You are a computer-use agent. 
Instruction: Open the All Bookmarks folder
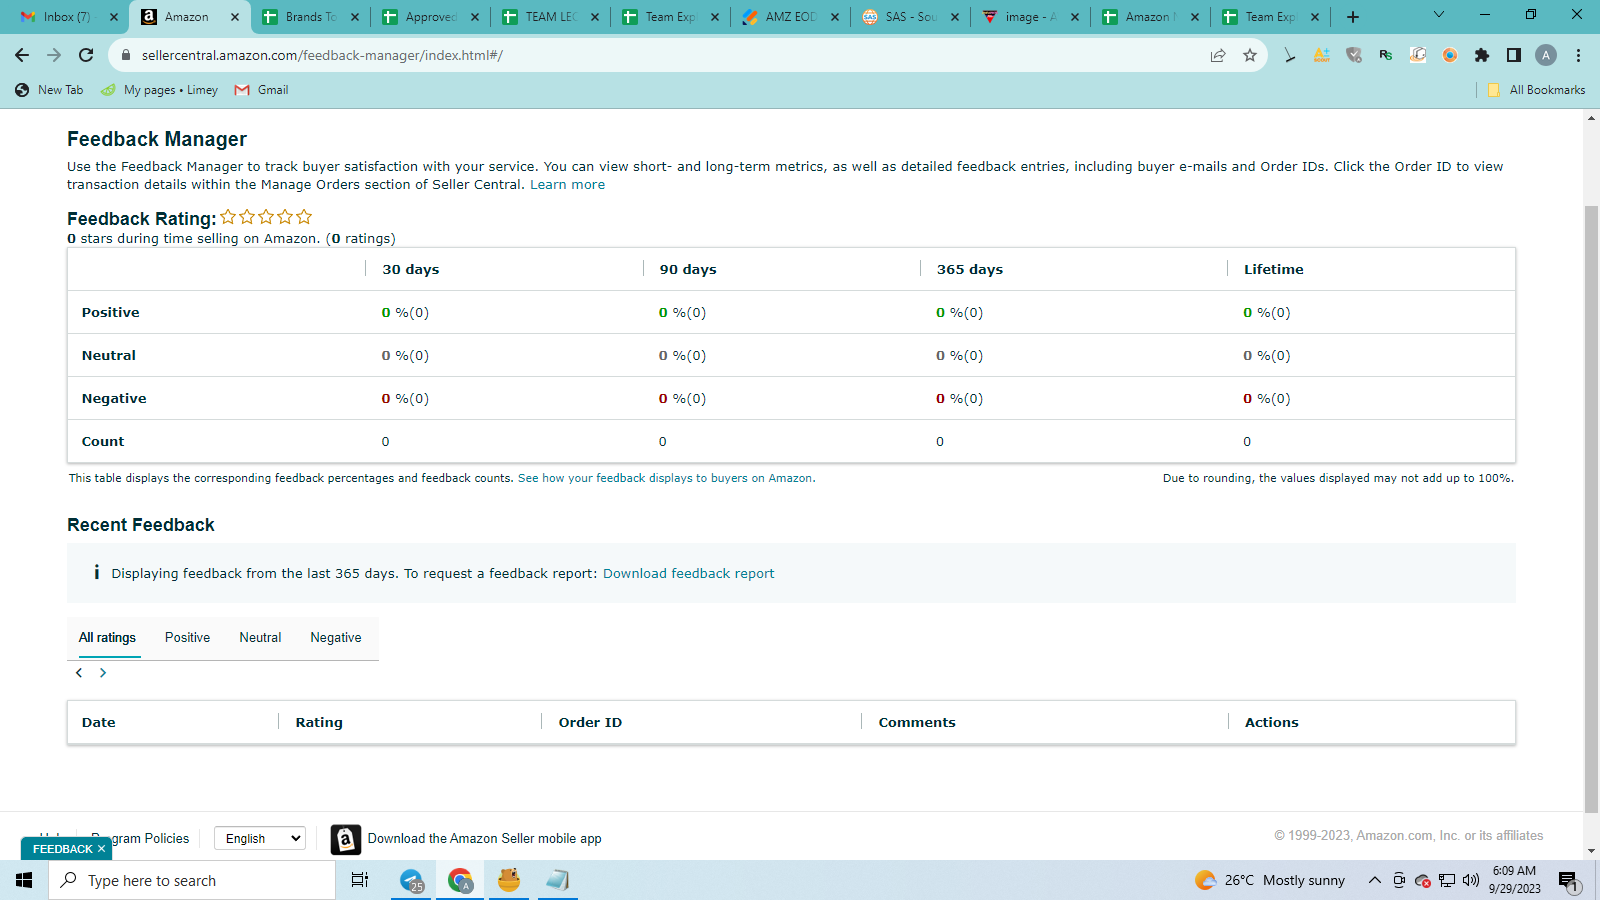coord(1536,90)
